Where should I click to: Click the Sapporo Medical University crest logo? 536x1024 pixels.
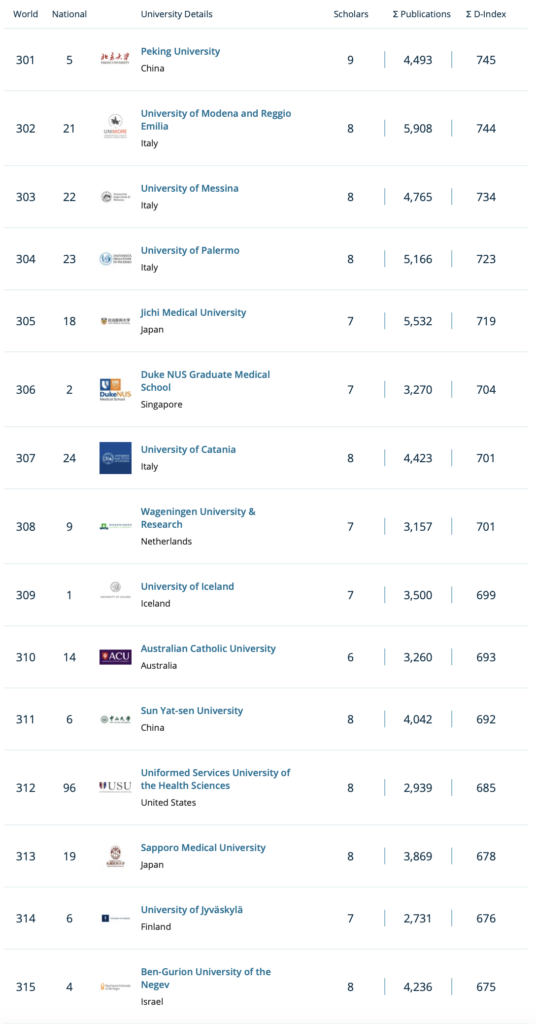[x=115, y=856]
